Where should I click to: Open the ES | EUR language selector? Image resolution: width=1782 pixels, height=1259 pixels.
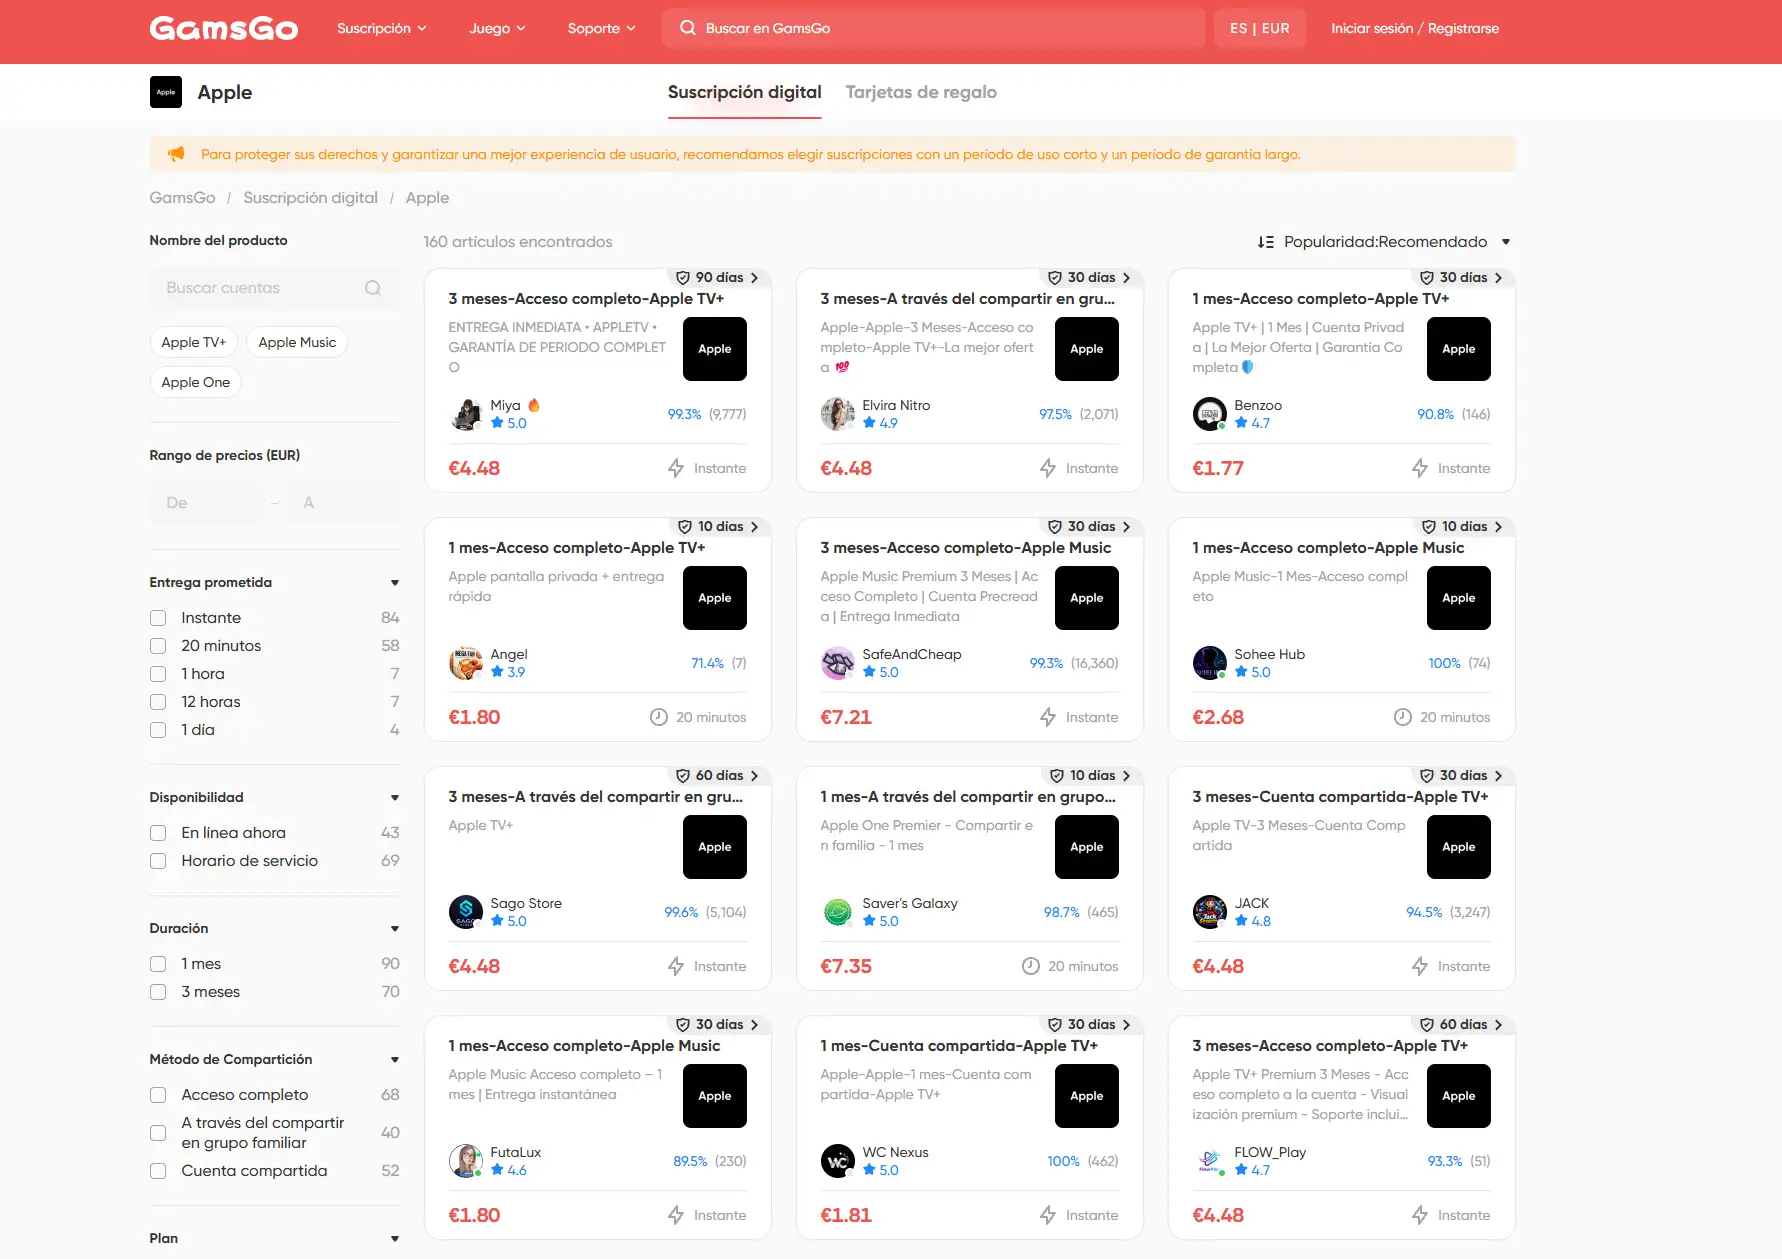pos(1260,28)
